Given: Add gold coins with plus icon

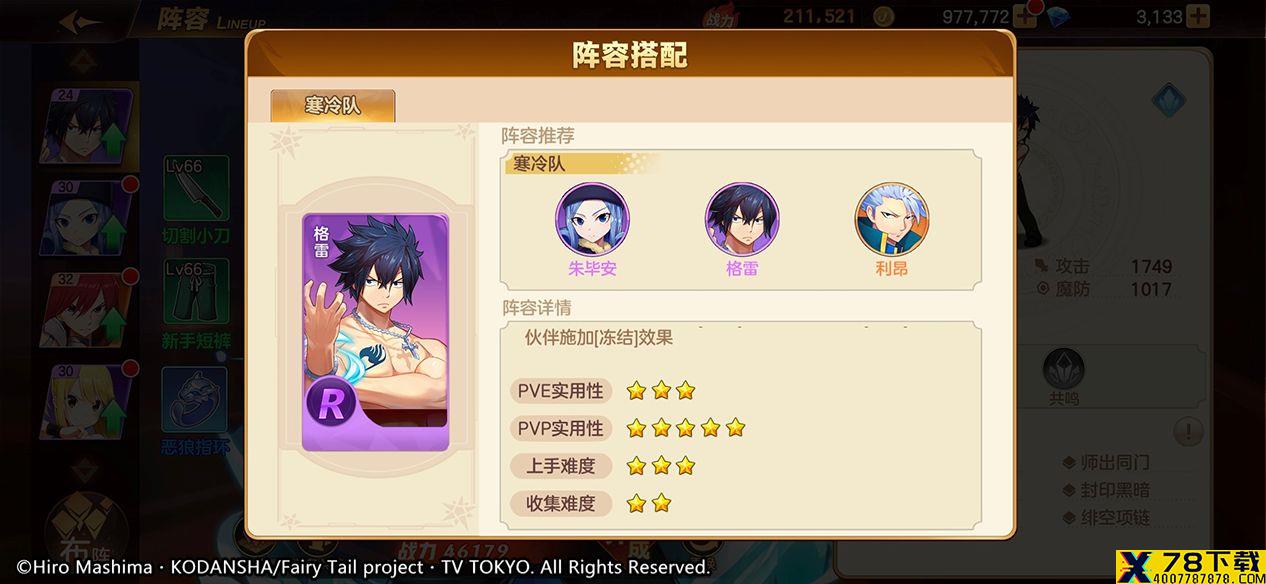Looking at the screenshot, I should [1023, 16].
